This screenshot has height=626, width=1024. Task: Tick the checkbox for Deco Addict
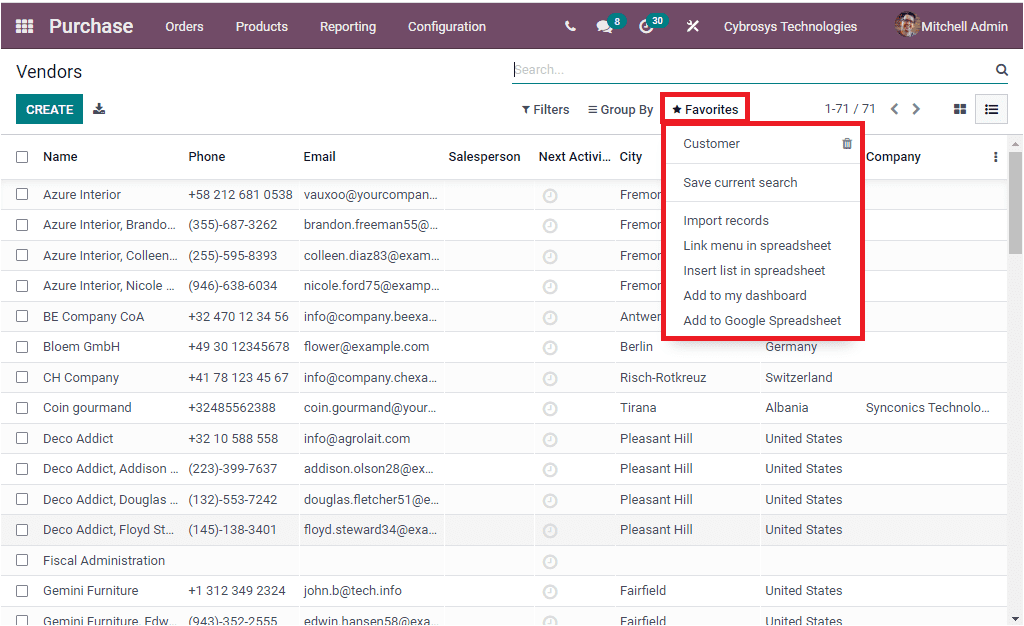[x=22, y=438]
